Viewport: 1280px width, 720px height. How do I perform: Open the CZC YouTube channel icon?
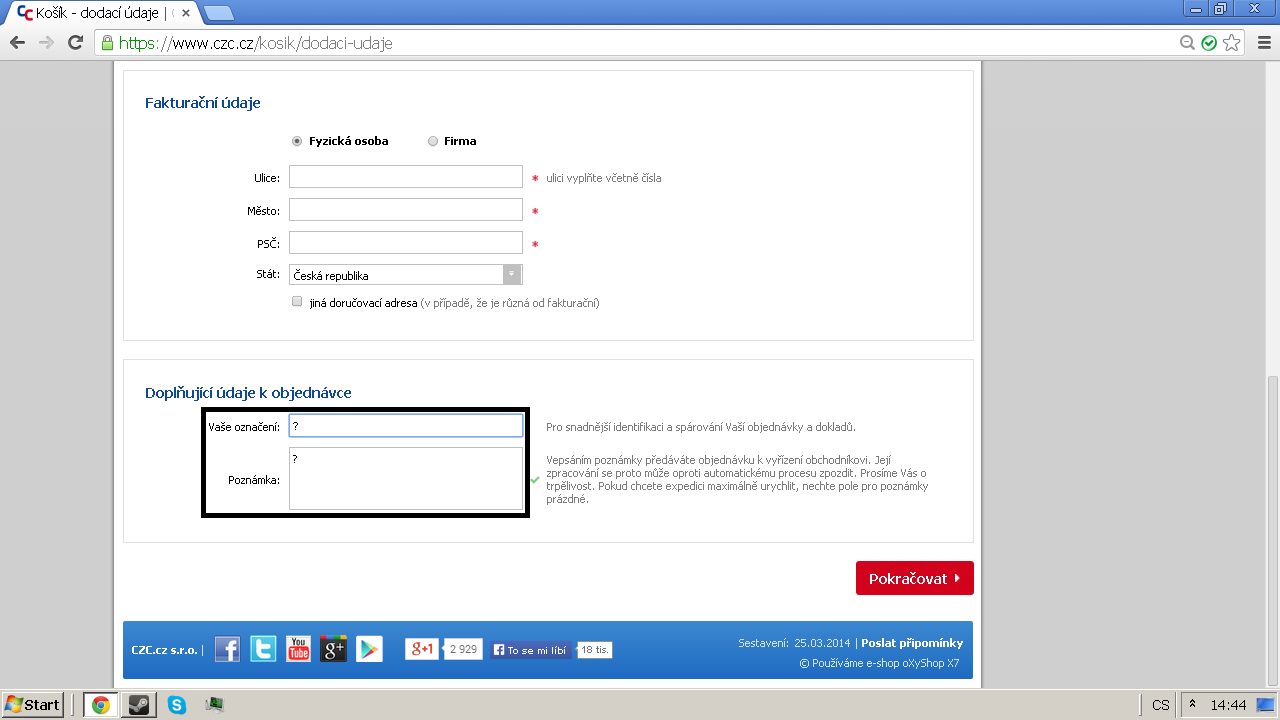[298, 649]
